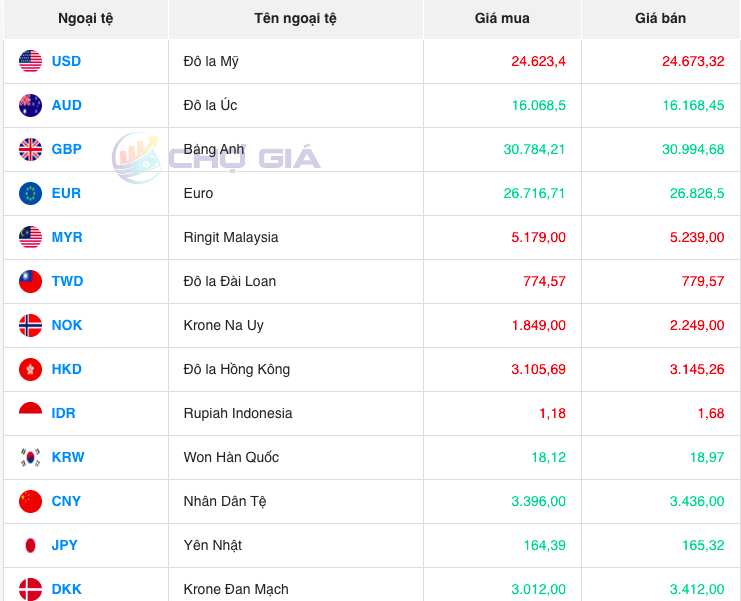Click the Tên ngoại tệ column header
This screenshot has height=601, width=741.
295,18
